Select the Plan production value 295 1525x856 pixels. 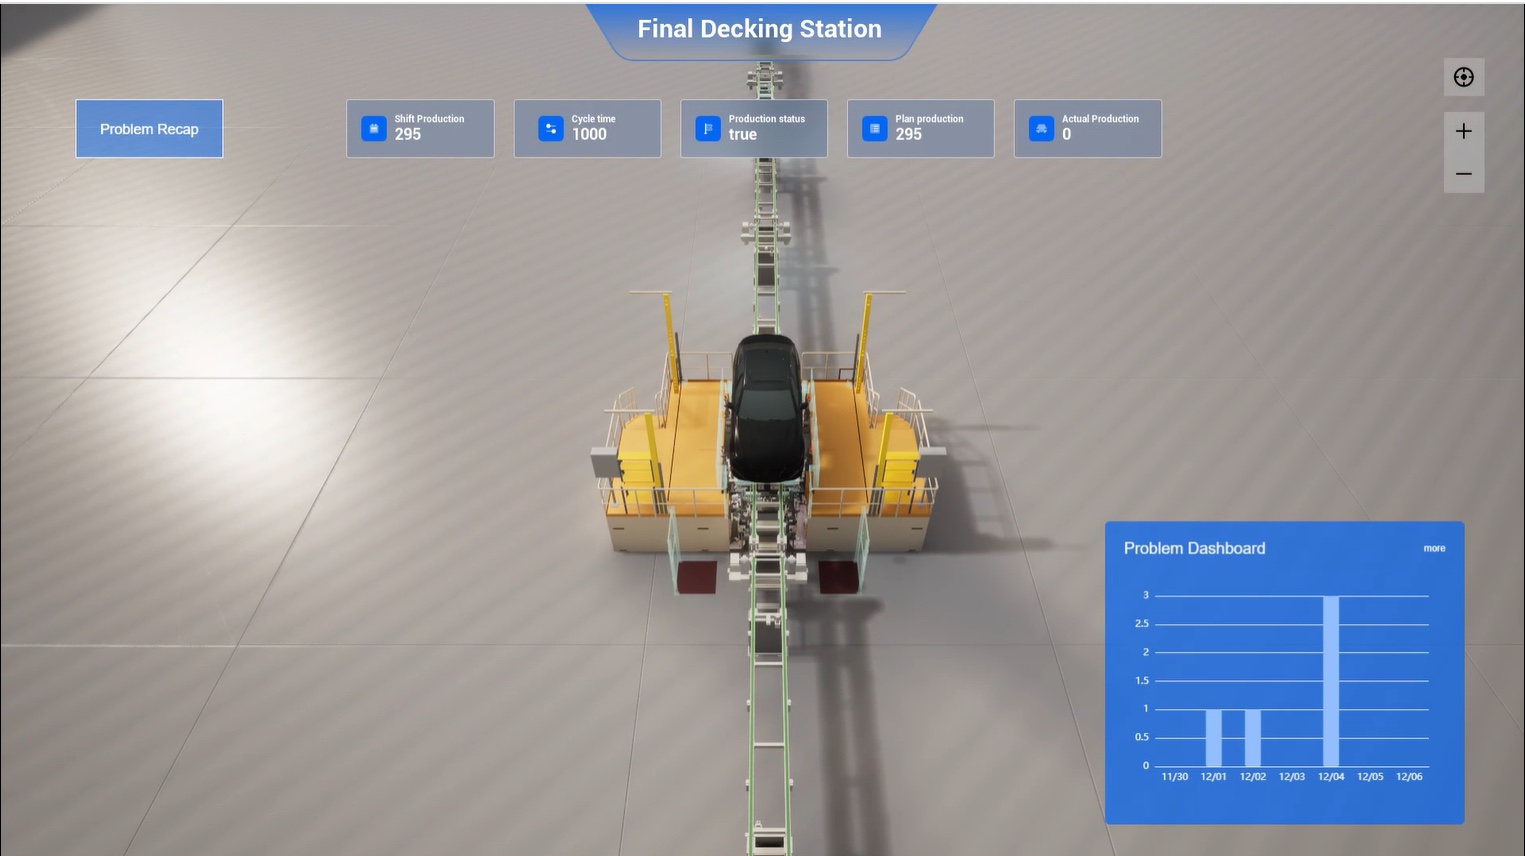[x=909, y=134]
